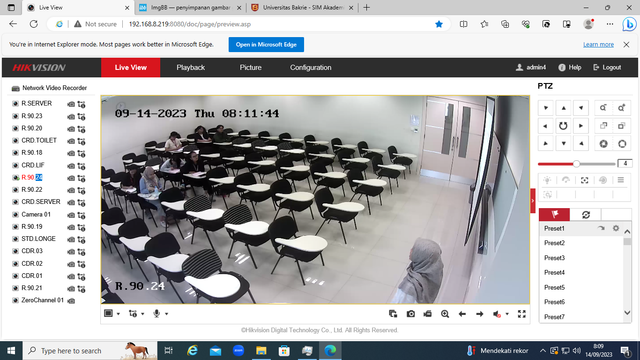Toggle the wiper button
The image size is (640, 360).
[x=566, y=180]
